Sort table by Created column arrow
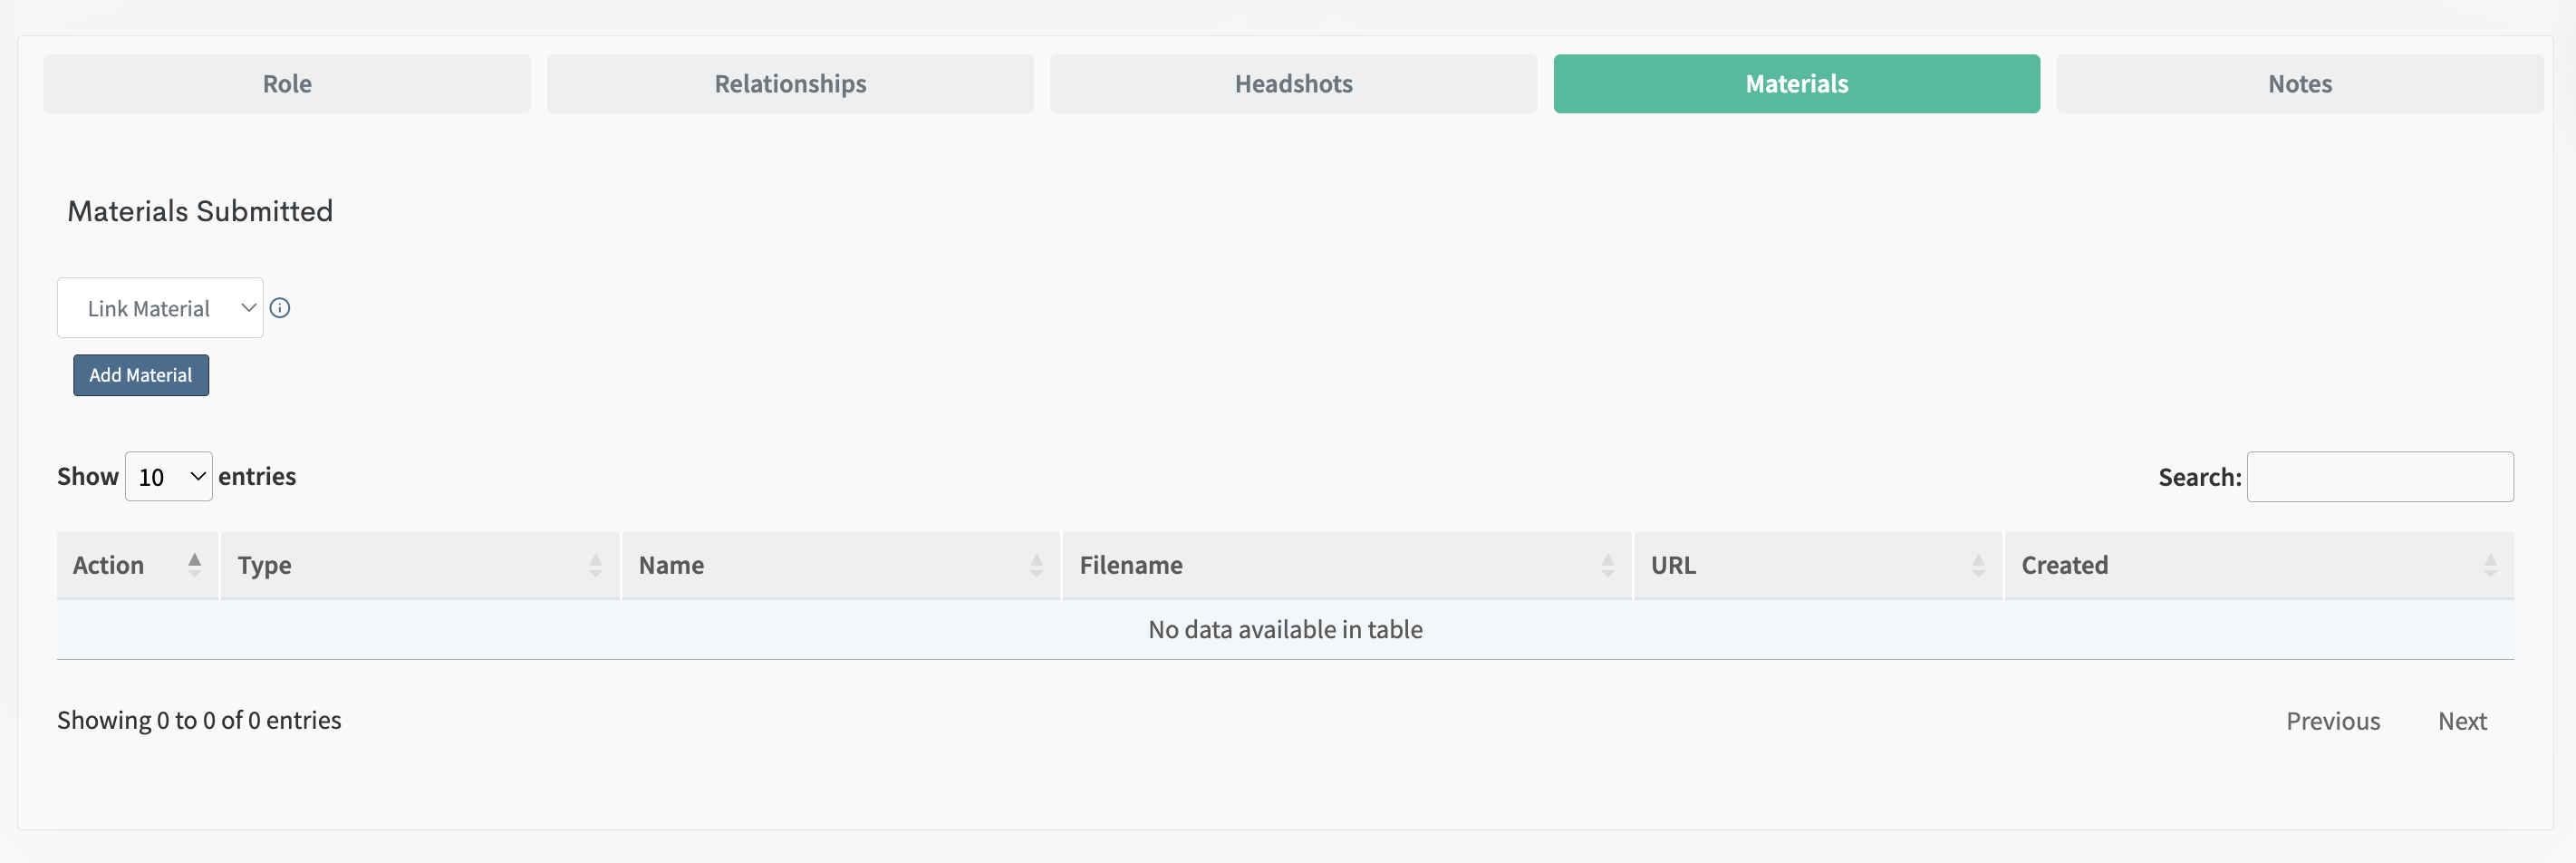Screen dimensions: 2576x863 [2490, 565]
